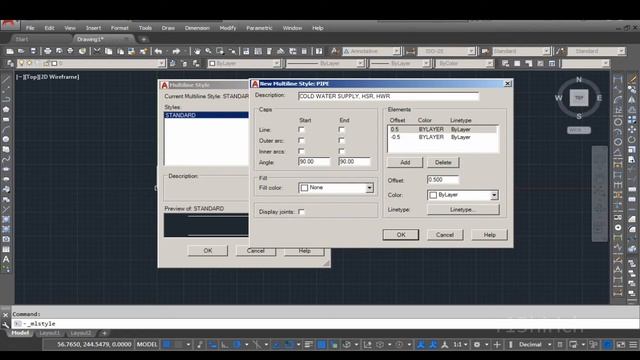Click the New drawing icon in toolbar
The image size is (640, 360).
[x=10, y=51]
